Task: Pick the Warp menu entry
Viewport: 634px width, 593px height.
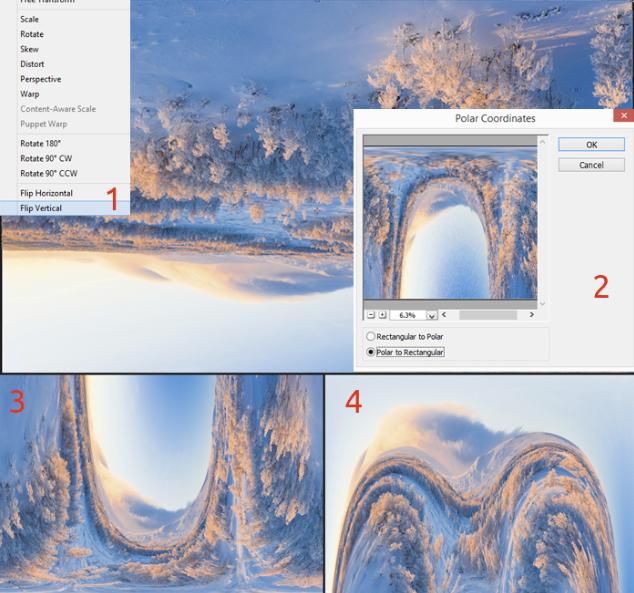Action: [x=30, y=94]
